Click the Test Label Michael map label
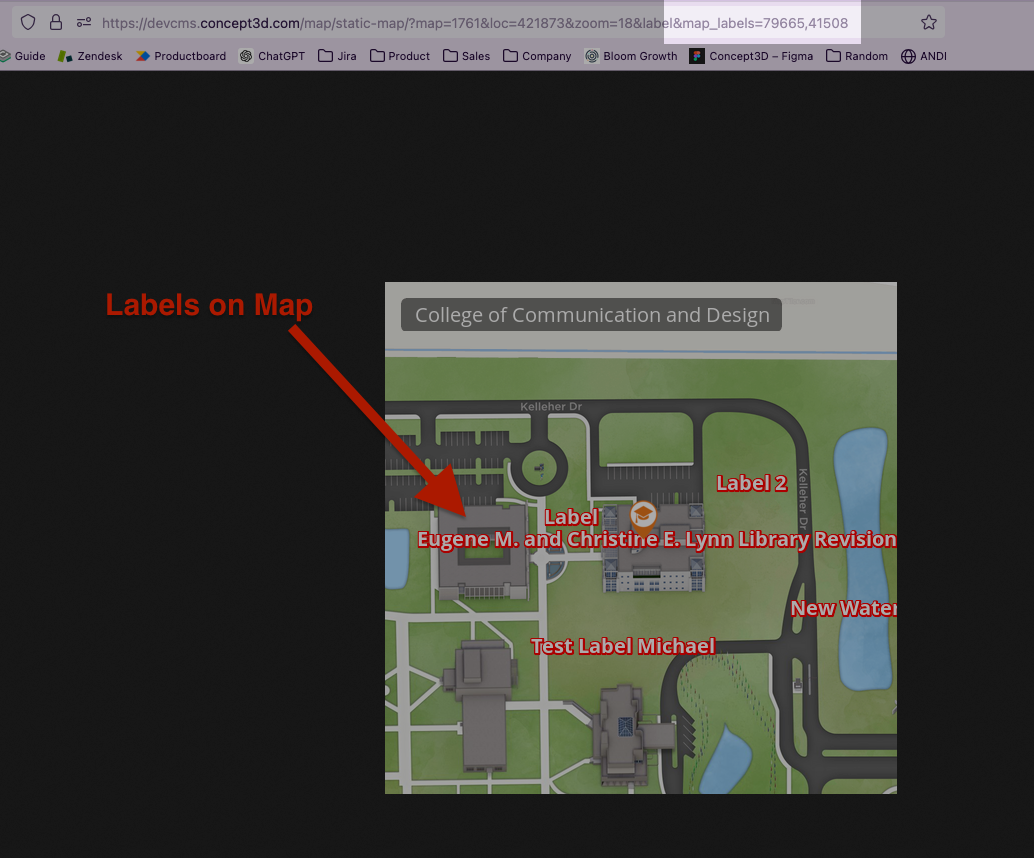The height and width of the screenshot is (858, 1034). [623, 646]
